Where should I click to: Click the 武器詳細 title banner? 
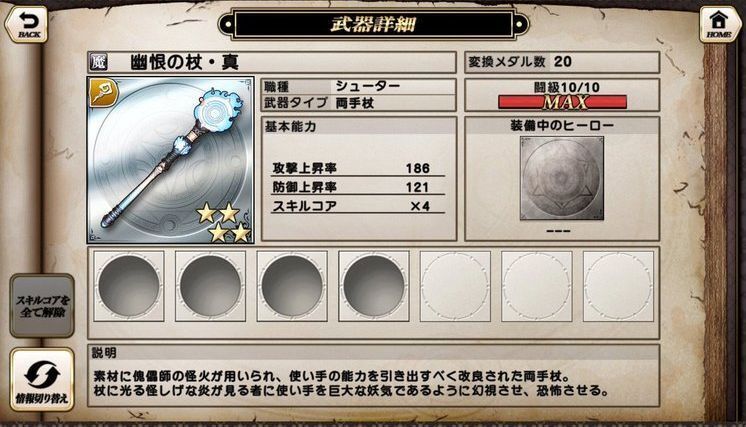pyautogui.click(x=373, y=24)
